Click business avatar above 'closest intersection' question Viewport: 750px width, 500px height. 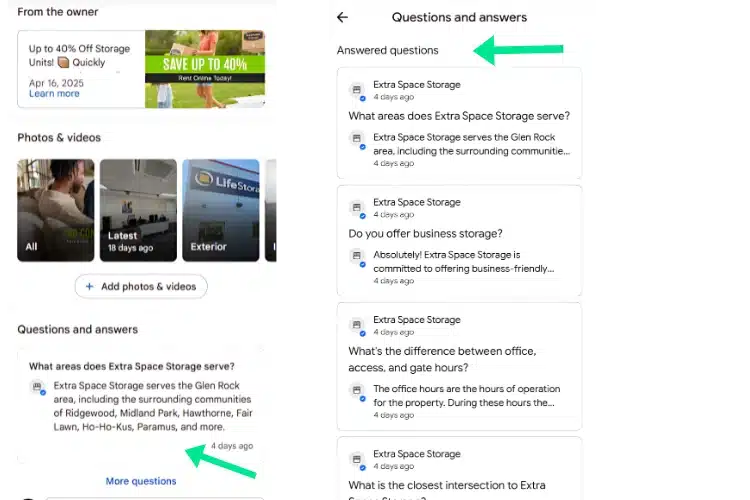point(357,460)
